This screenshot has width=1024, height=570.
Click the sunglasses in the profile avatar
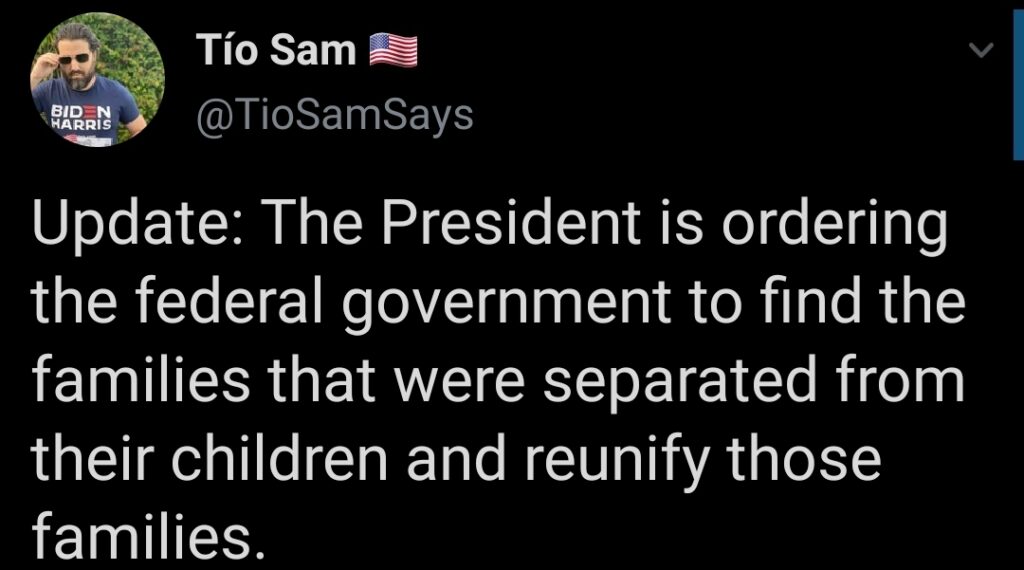74,59
